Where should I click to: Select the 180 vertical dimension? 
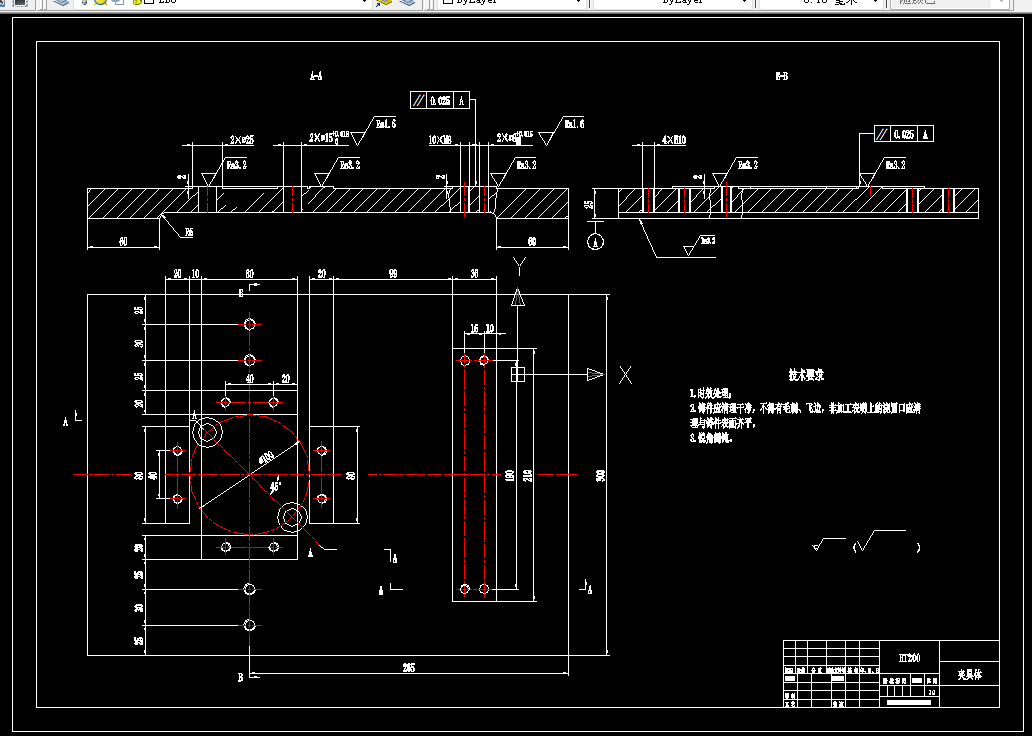click(x=509, y=475)
